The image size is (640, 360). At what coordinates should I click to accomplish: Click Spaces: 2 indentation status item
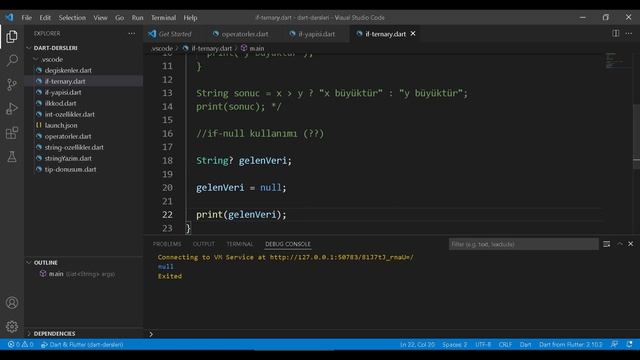[455, 344]
